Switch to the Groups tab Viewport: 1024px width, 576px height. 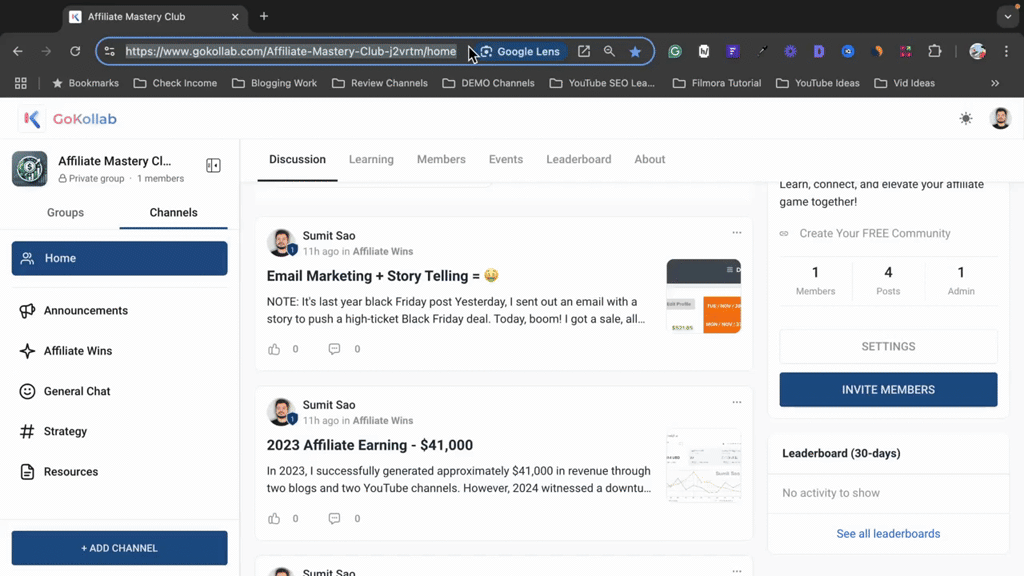point(65,212)
